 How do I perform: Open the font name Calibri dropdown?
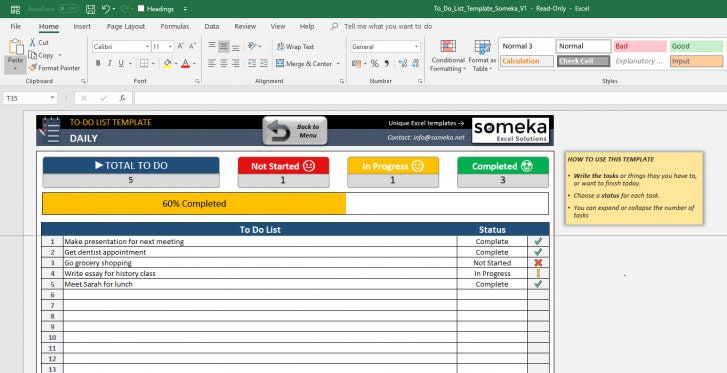[147, 47]
